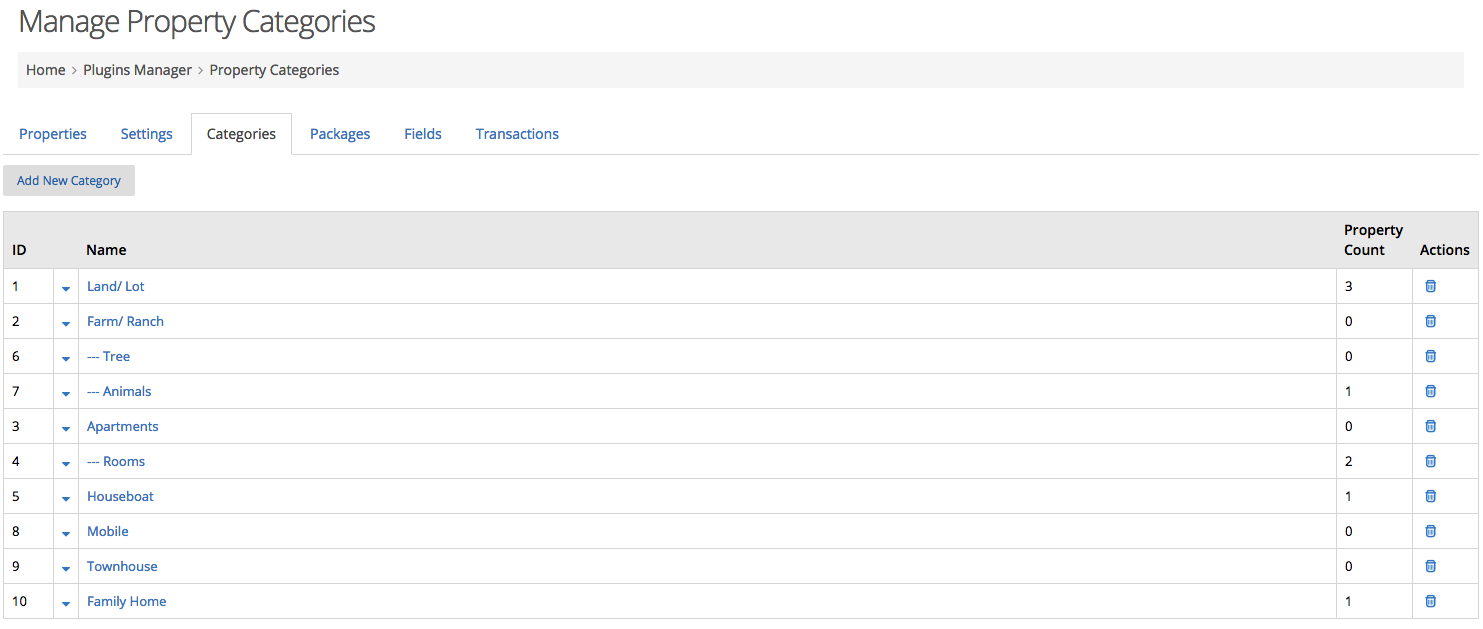The height and width of the screenshot is (629, 1483).
Task: Open the --- Tree subcategory link
Action: pyautogui.click(x=108, y=356)
